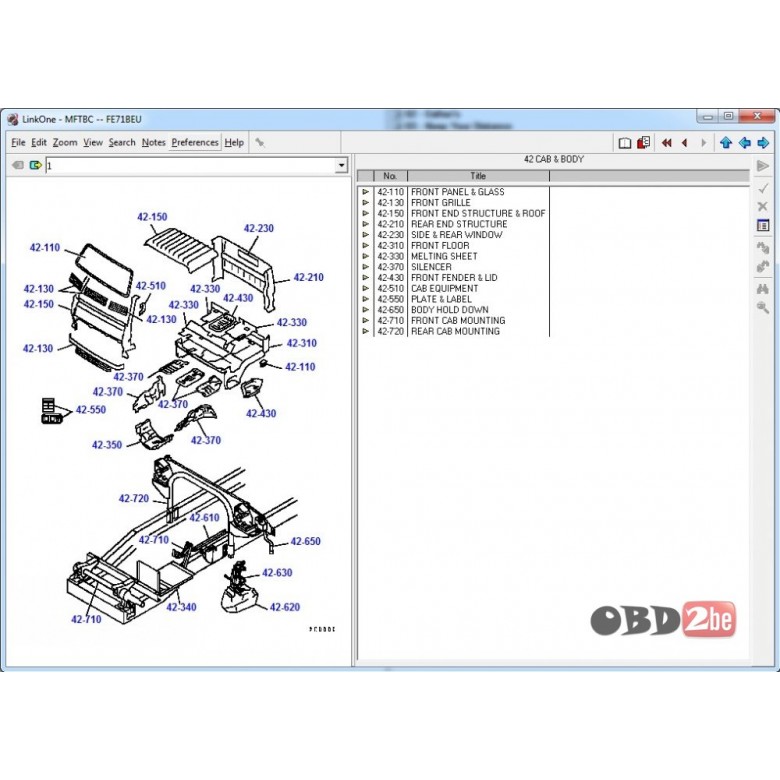Click callout 42-550 in the diagram
The image size is (780, 780).
click(91, 409)
